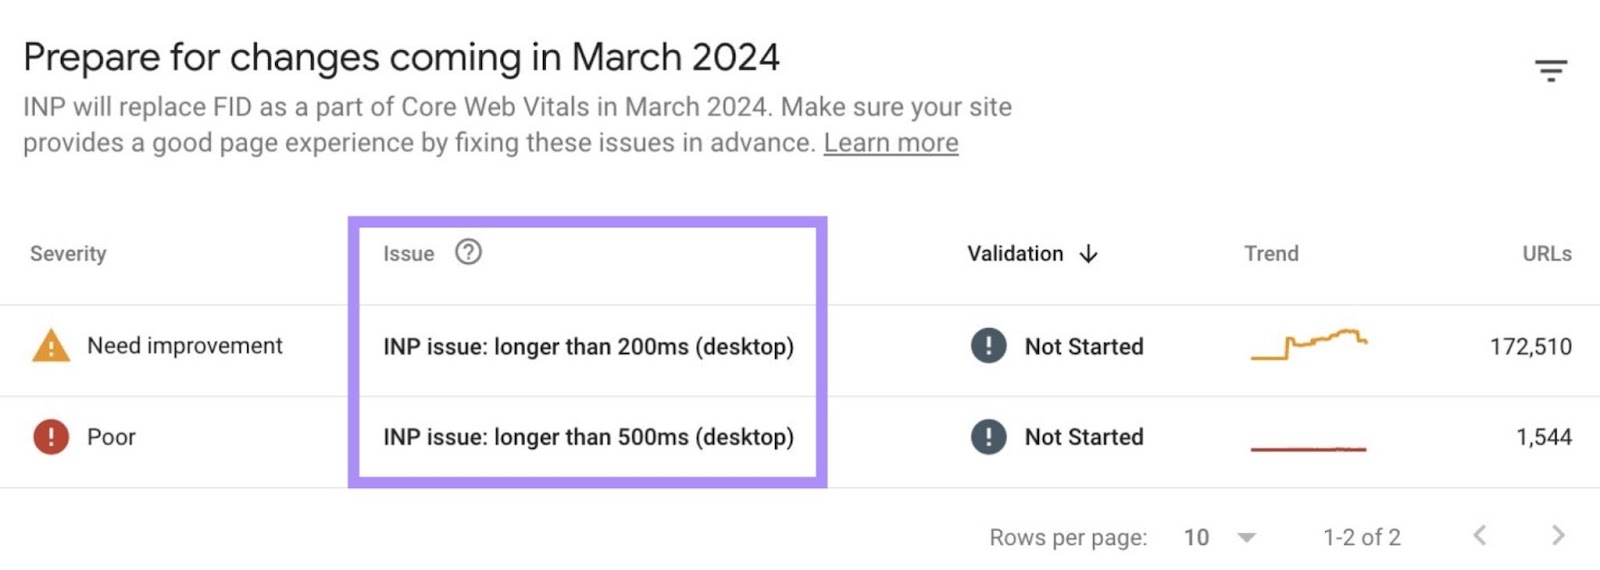1600x570 pixels.
Task: Click the red Poor severity icon
Action: (51, 437)
